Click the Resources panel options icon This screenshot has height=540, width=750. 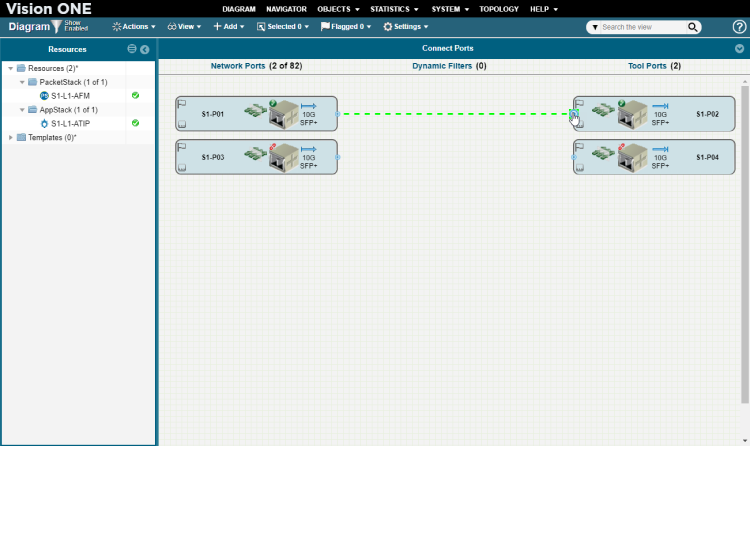132,49
